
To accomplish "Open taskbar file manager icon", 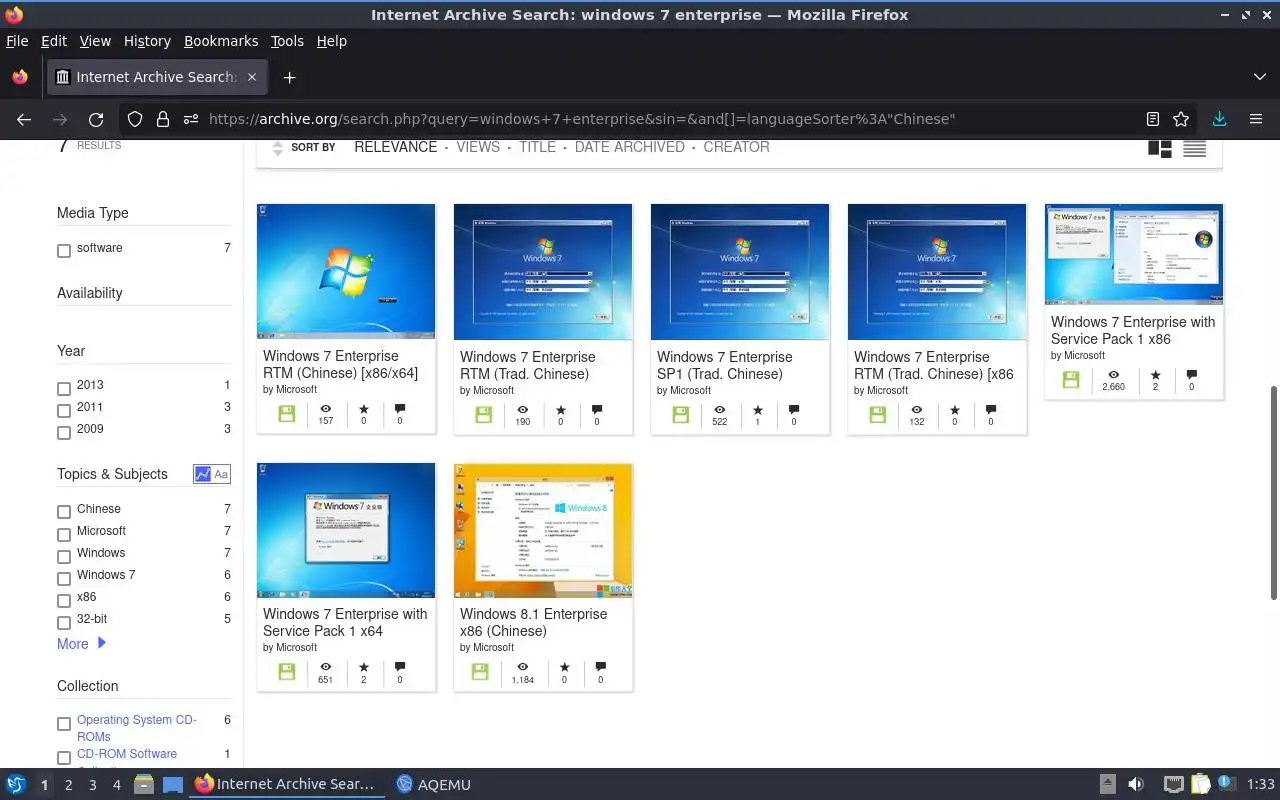I will pyautogui.click(x=143, y=785).
